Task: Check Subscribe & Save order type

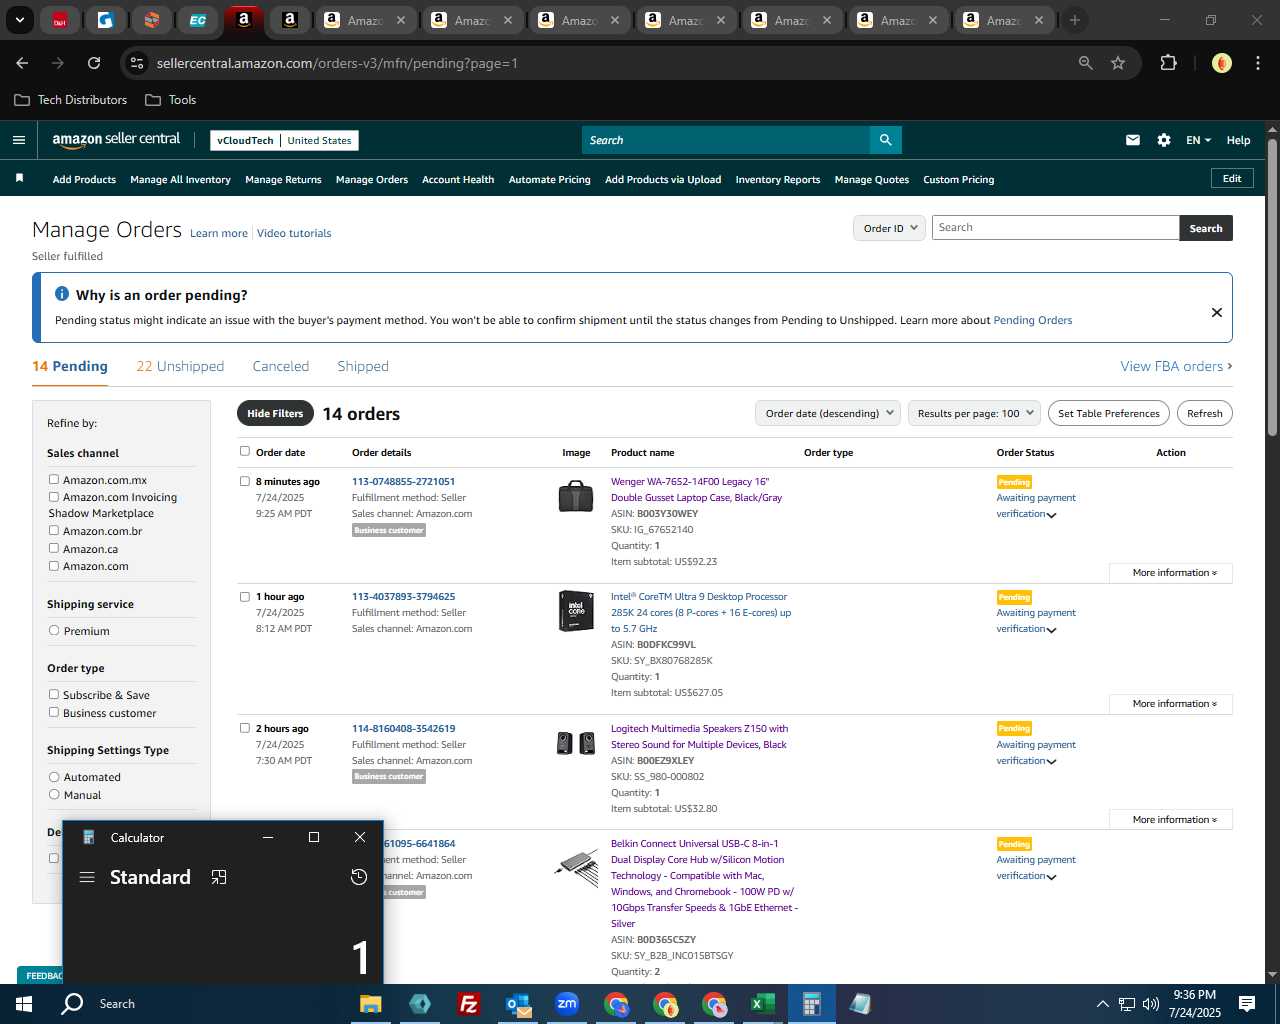Action: 54,695
